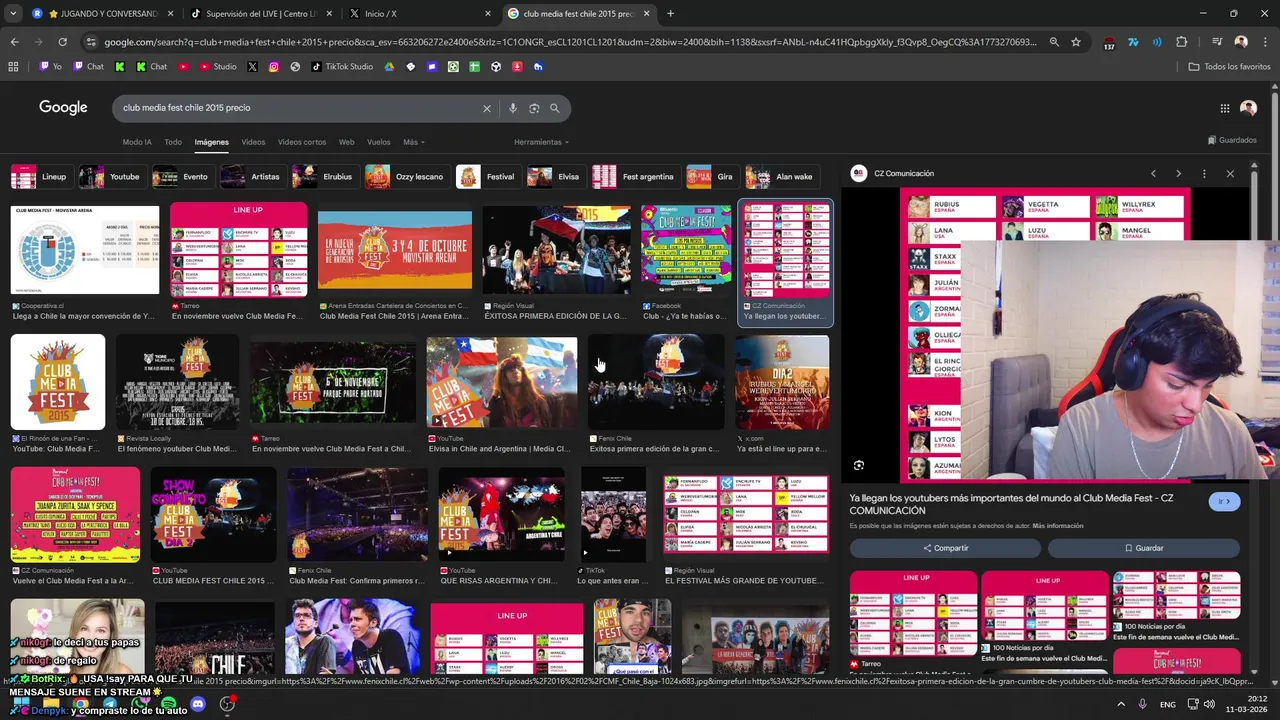This screenshot has width=1280, height=720.
Task: Switch to the Todo results tab
Action: click(x=173, y=142)
